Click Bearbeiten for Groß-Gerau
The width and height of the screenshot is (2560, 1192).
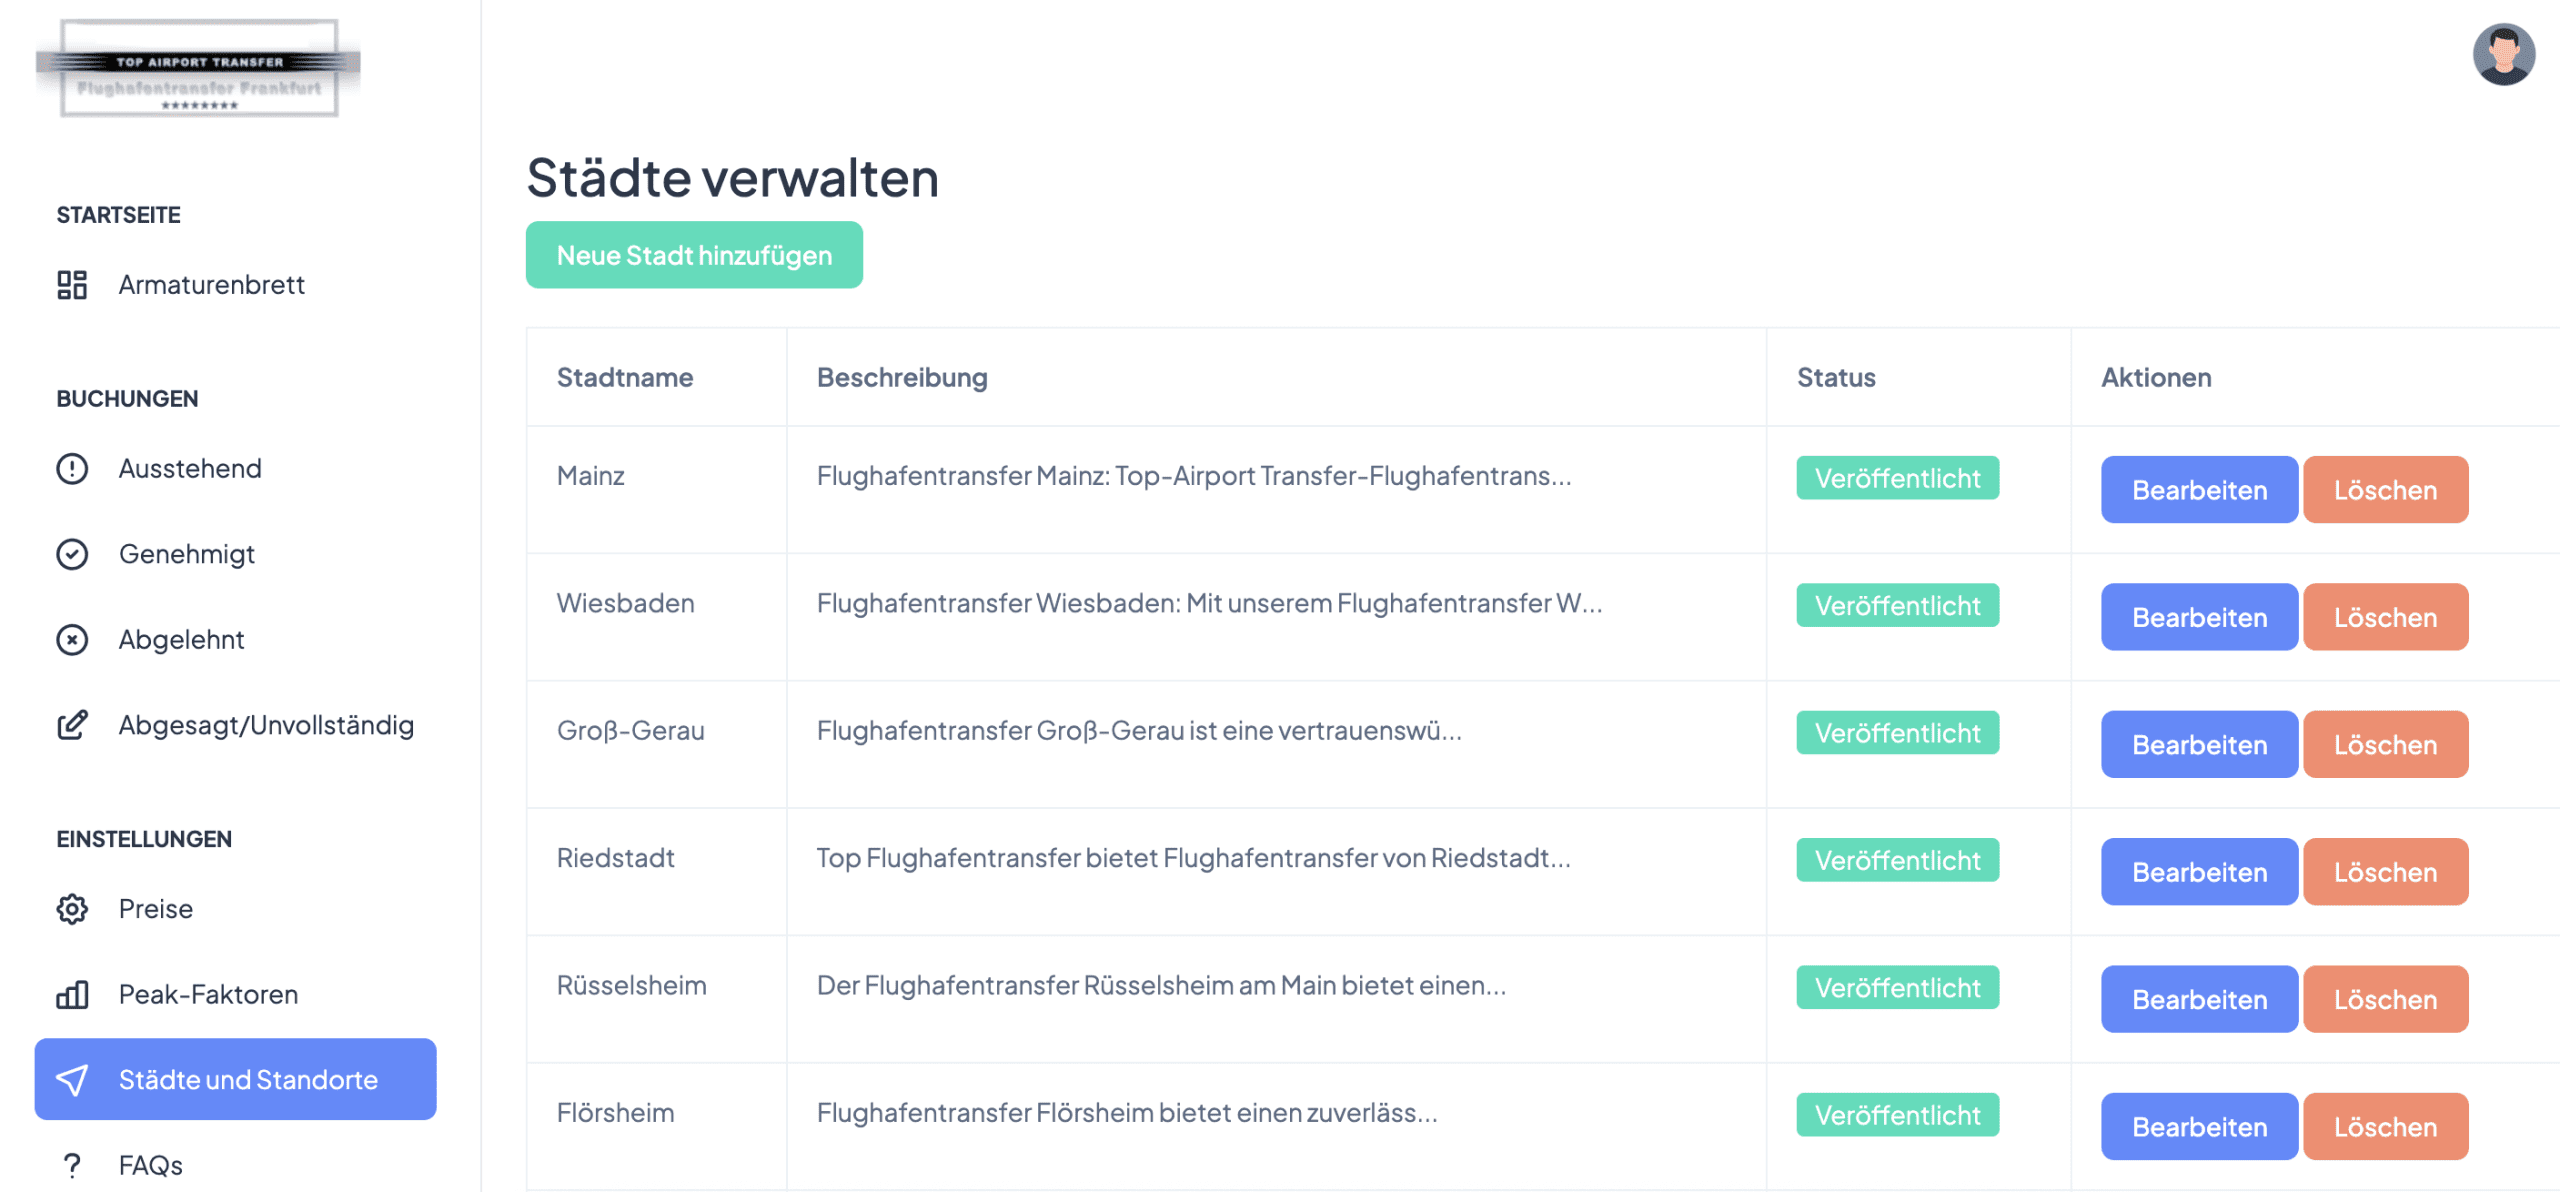pos(2198,745)
